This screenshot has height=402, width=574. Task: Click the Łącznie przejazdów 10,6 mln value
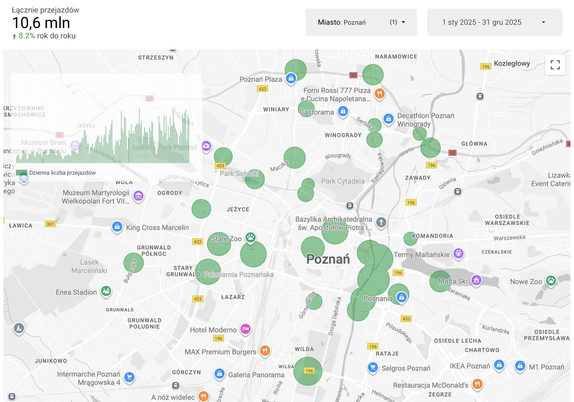tap(41, 23)
